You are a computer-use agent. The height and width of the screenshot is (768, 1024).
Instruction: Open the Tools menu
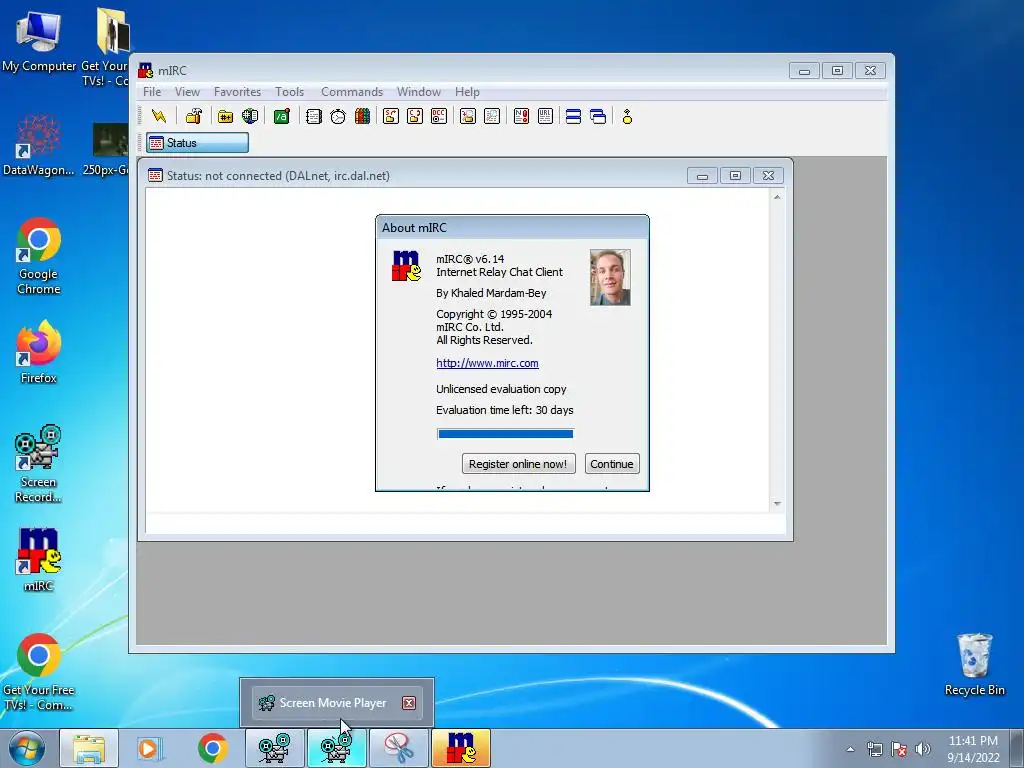click(x=289, y=91)
